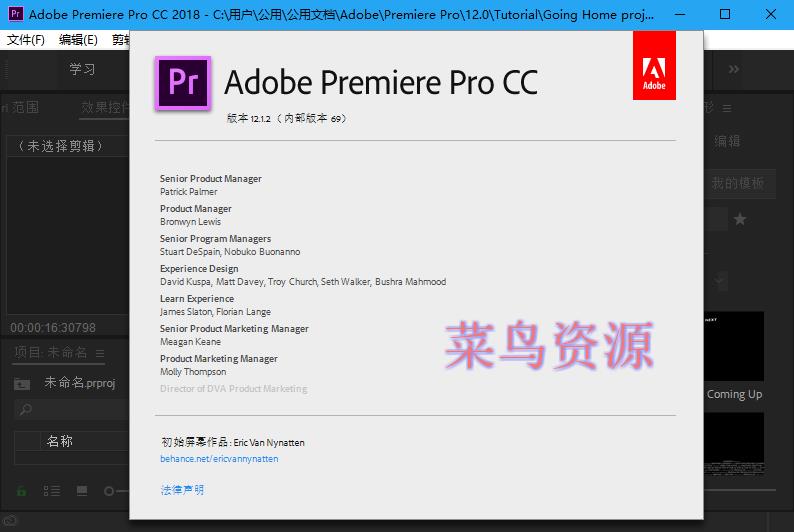Open the 编辑(E) menu
This screenshot has width=794, height=532.
(x=78, y=39)
